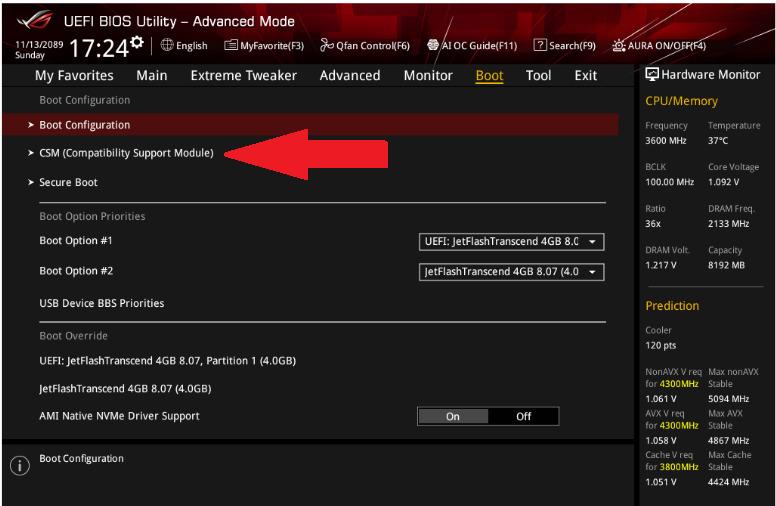Switch to Main tab
The height and width of the screenshot is (506, 776).
pyautogui.click(x=151, y=75)
